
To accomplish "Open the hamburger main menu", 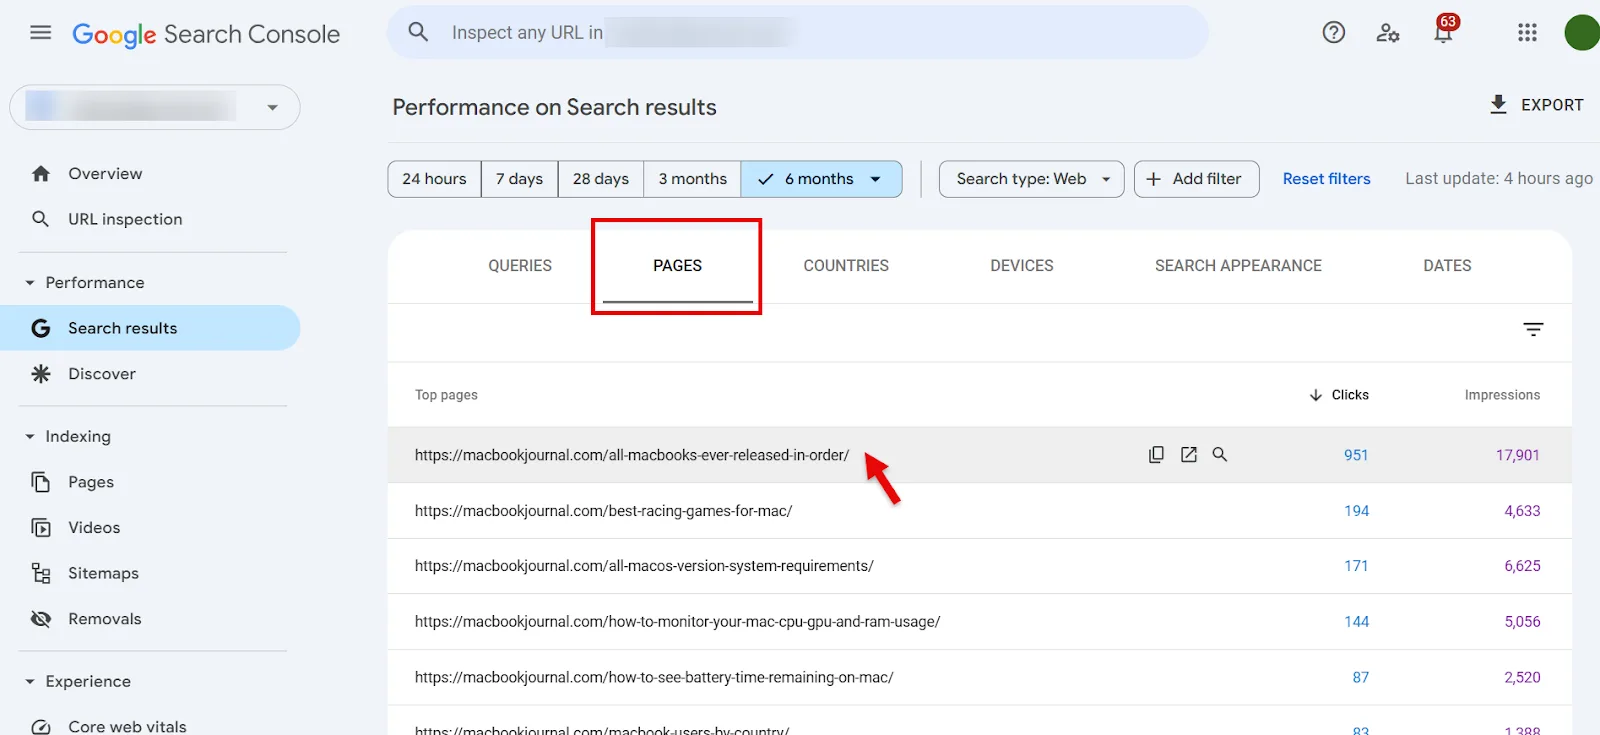I will coord(41,33).
